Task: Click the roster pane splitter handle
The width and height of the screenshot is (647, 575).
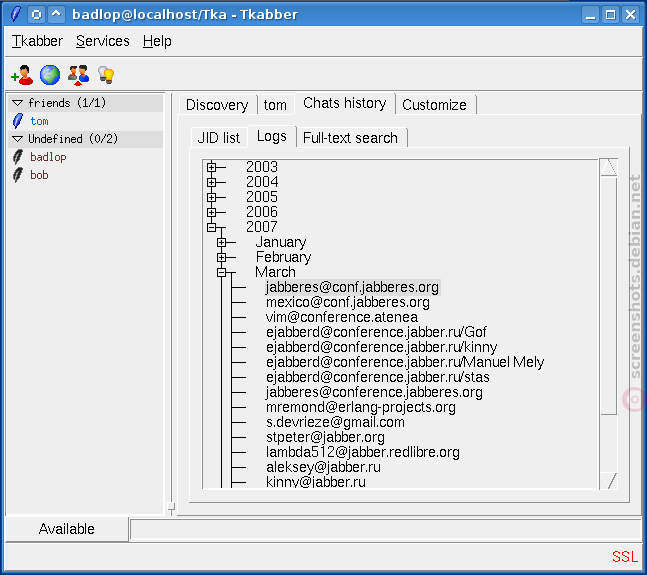Action: pyautogui.click(x=171, y=507)
